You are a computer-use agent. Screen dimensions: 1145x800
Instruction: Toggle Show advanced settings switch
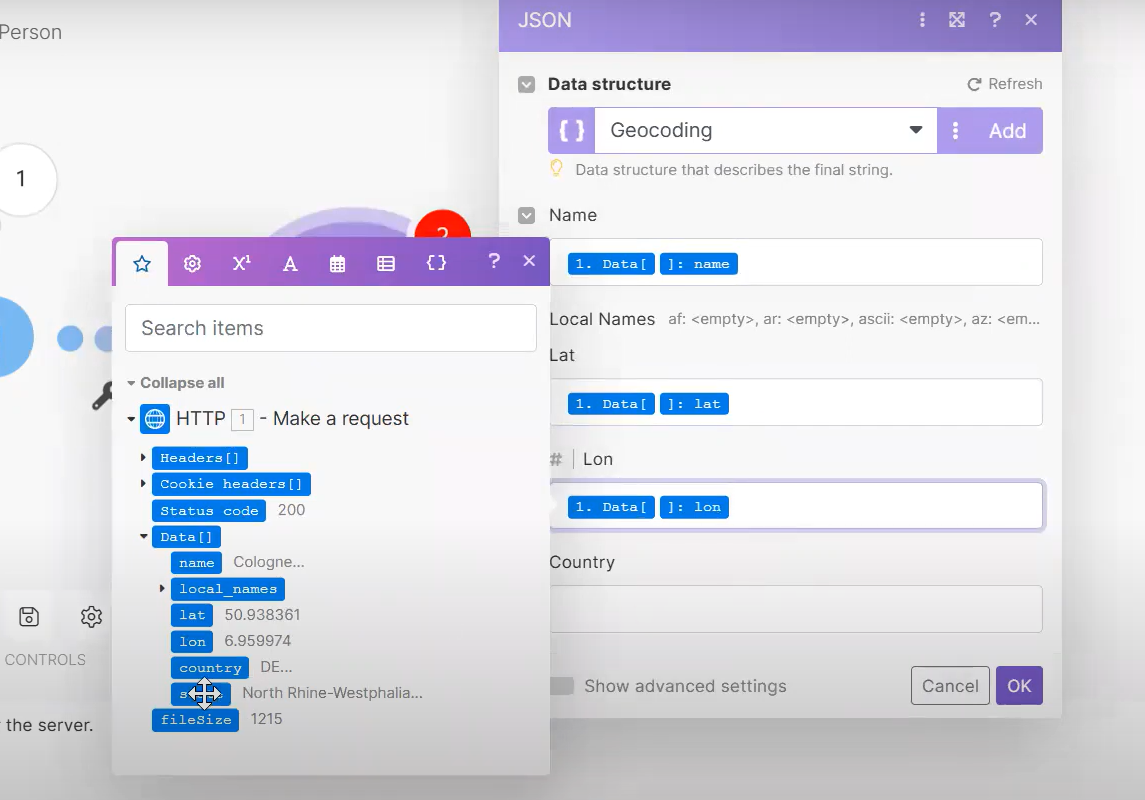coord(561,686)
